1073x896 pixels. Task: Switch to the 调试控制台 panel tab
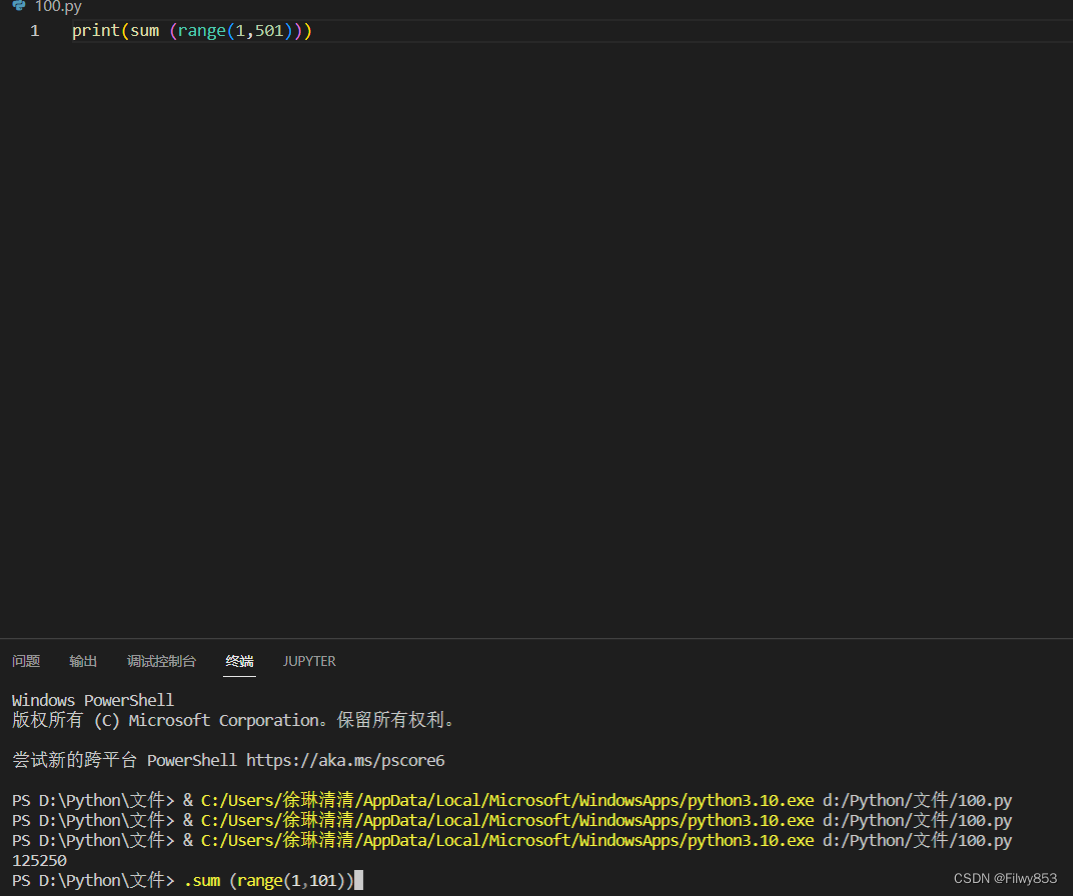(161, 661)
